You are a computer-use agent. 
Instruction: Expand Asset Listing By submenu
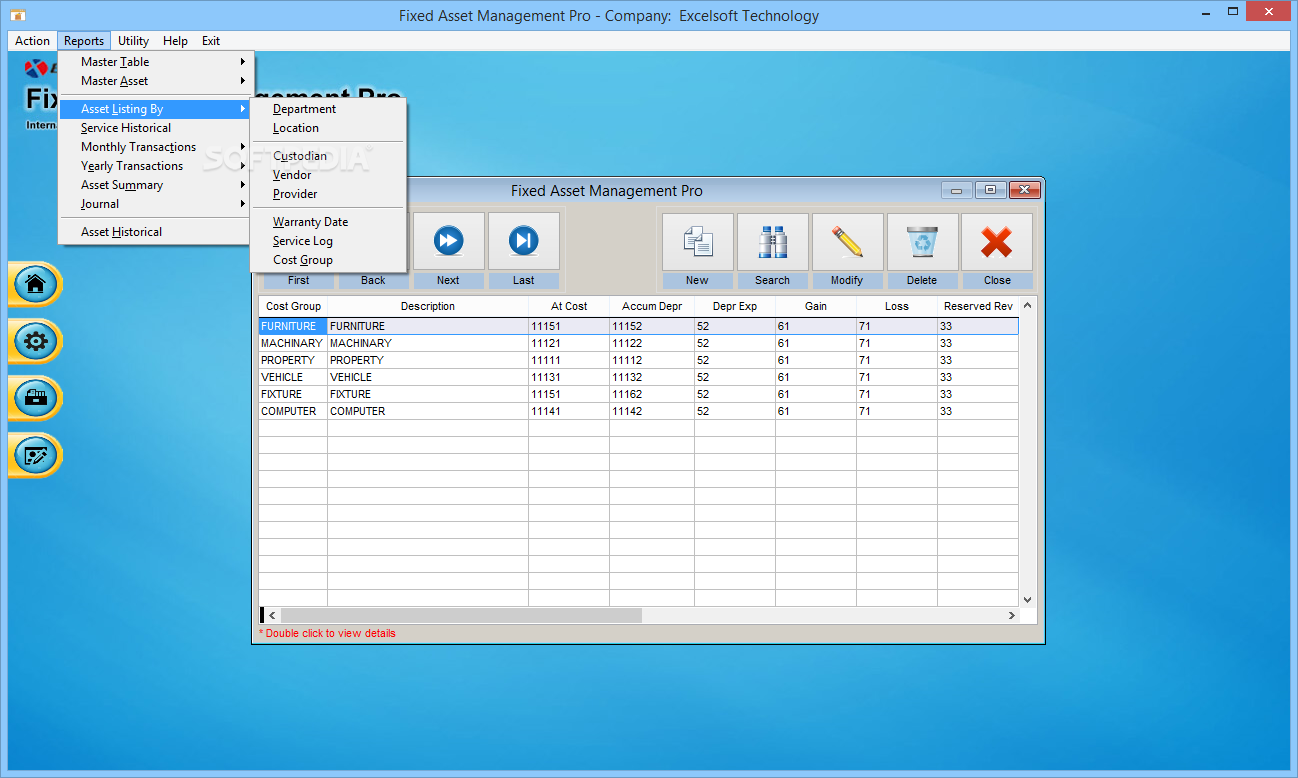tap(155, 109)
